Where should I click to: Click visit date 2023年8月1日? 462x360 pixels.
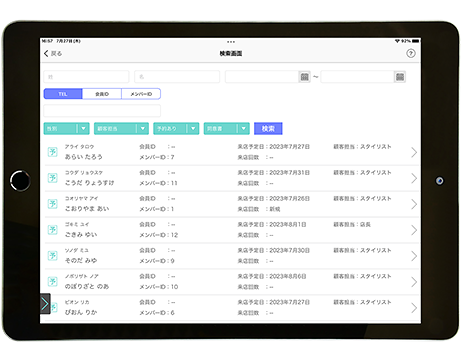tap(288, 225)
